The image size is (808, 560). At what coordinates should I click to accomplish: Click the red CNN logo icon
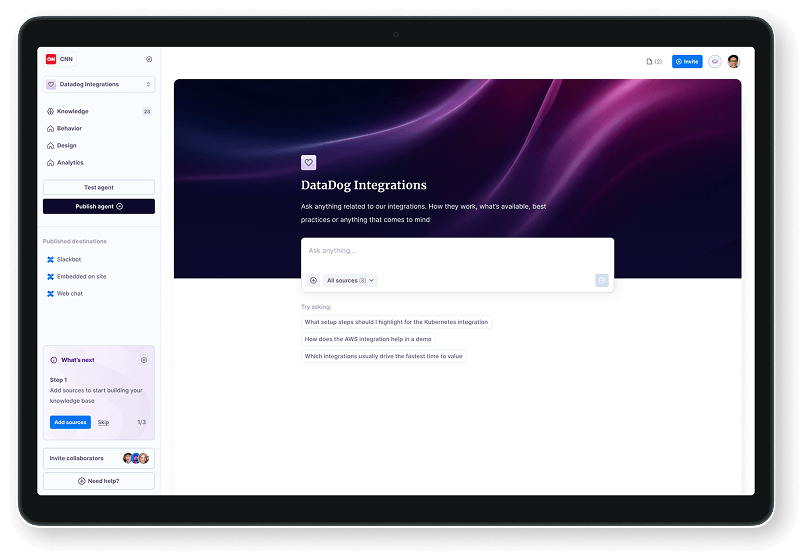pos(51,59)
